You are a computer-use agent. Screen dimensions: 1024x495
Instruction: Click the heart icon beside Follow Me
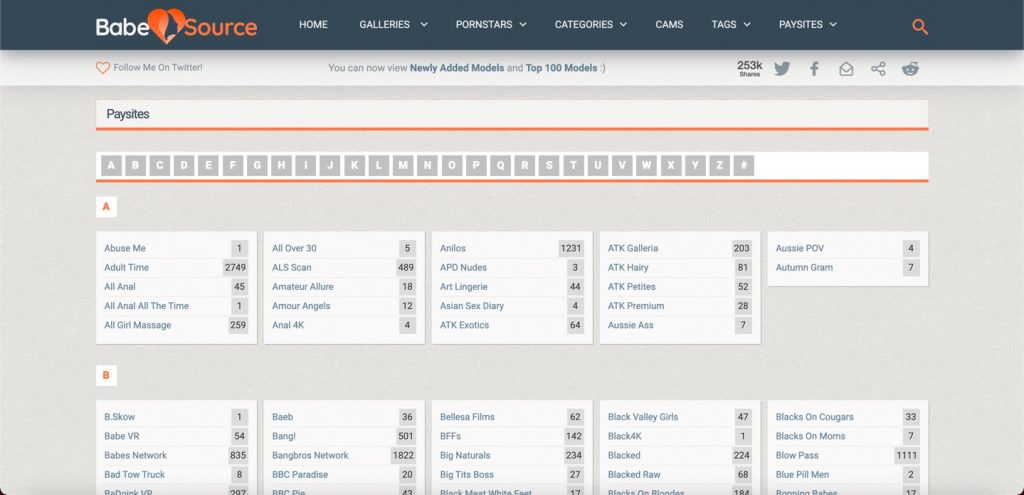103,67
